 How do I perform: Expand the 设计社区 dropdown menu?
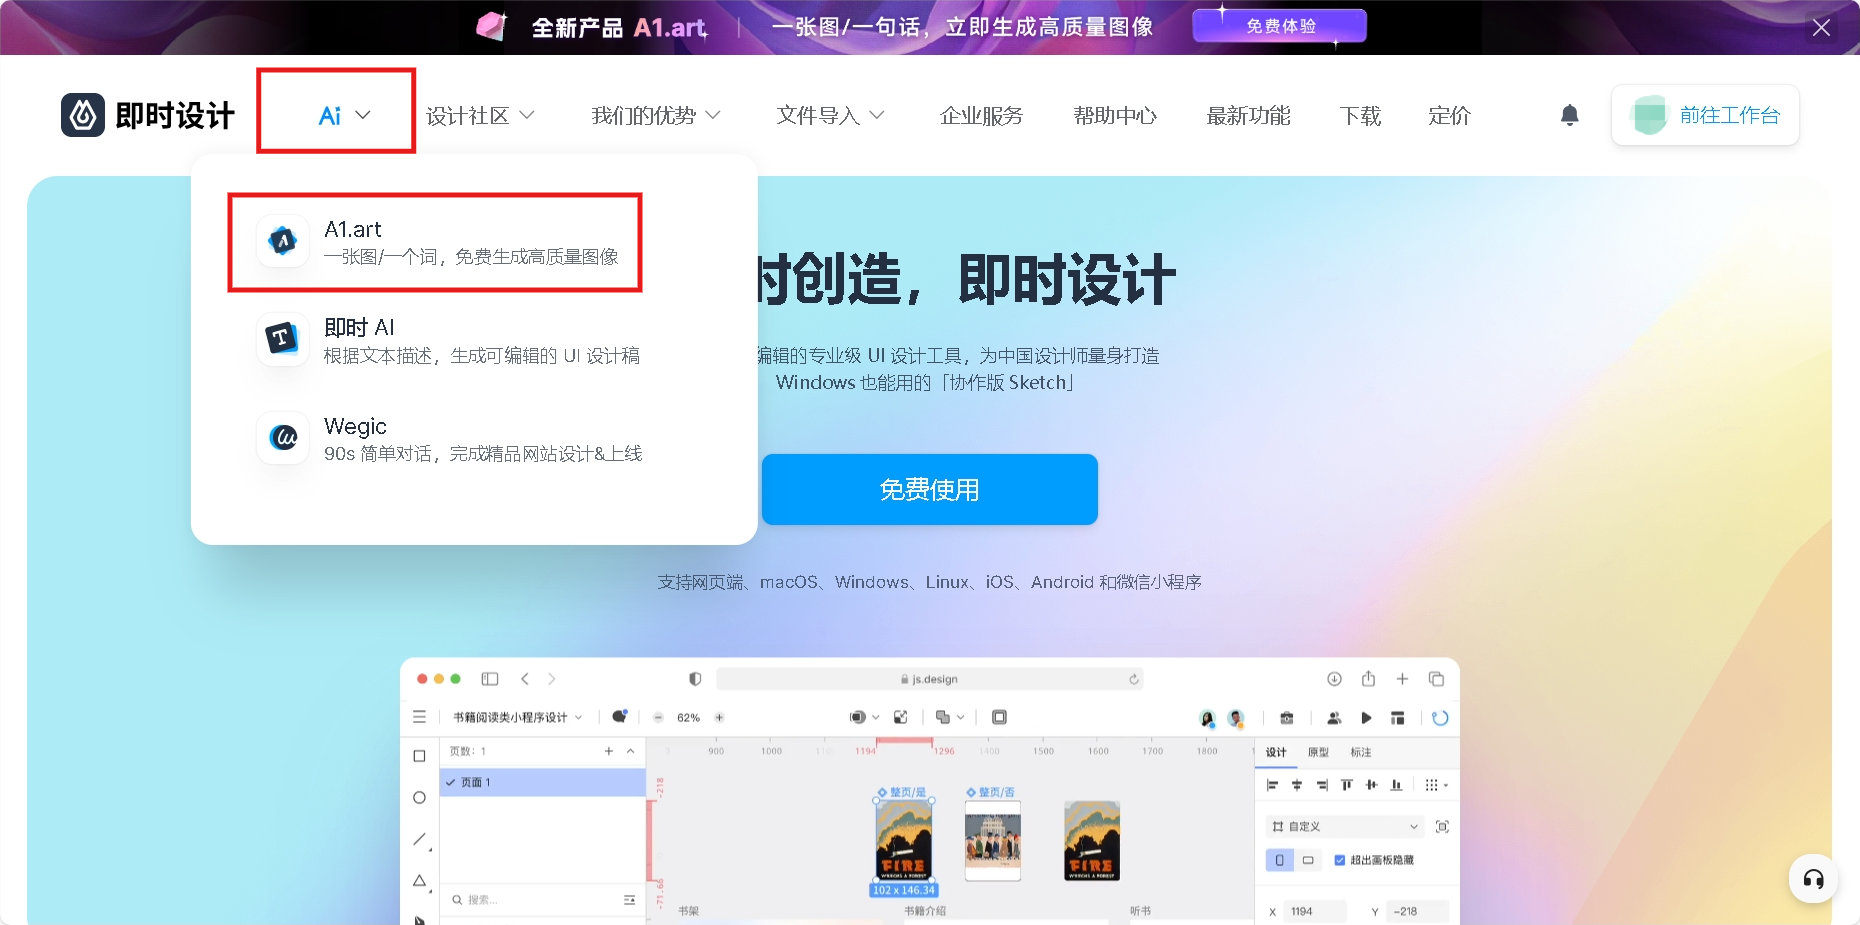click(480, 116)
